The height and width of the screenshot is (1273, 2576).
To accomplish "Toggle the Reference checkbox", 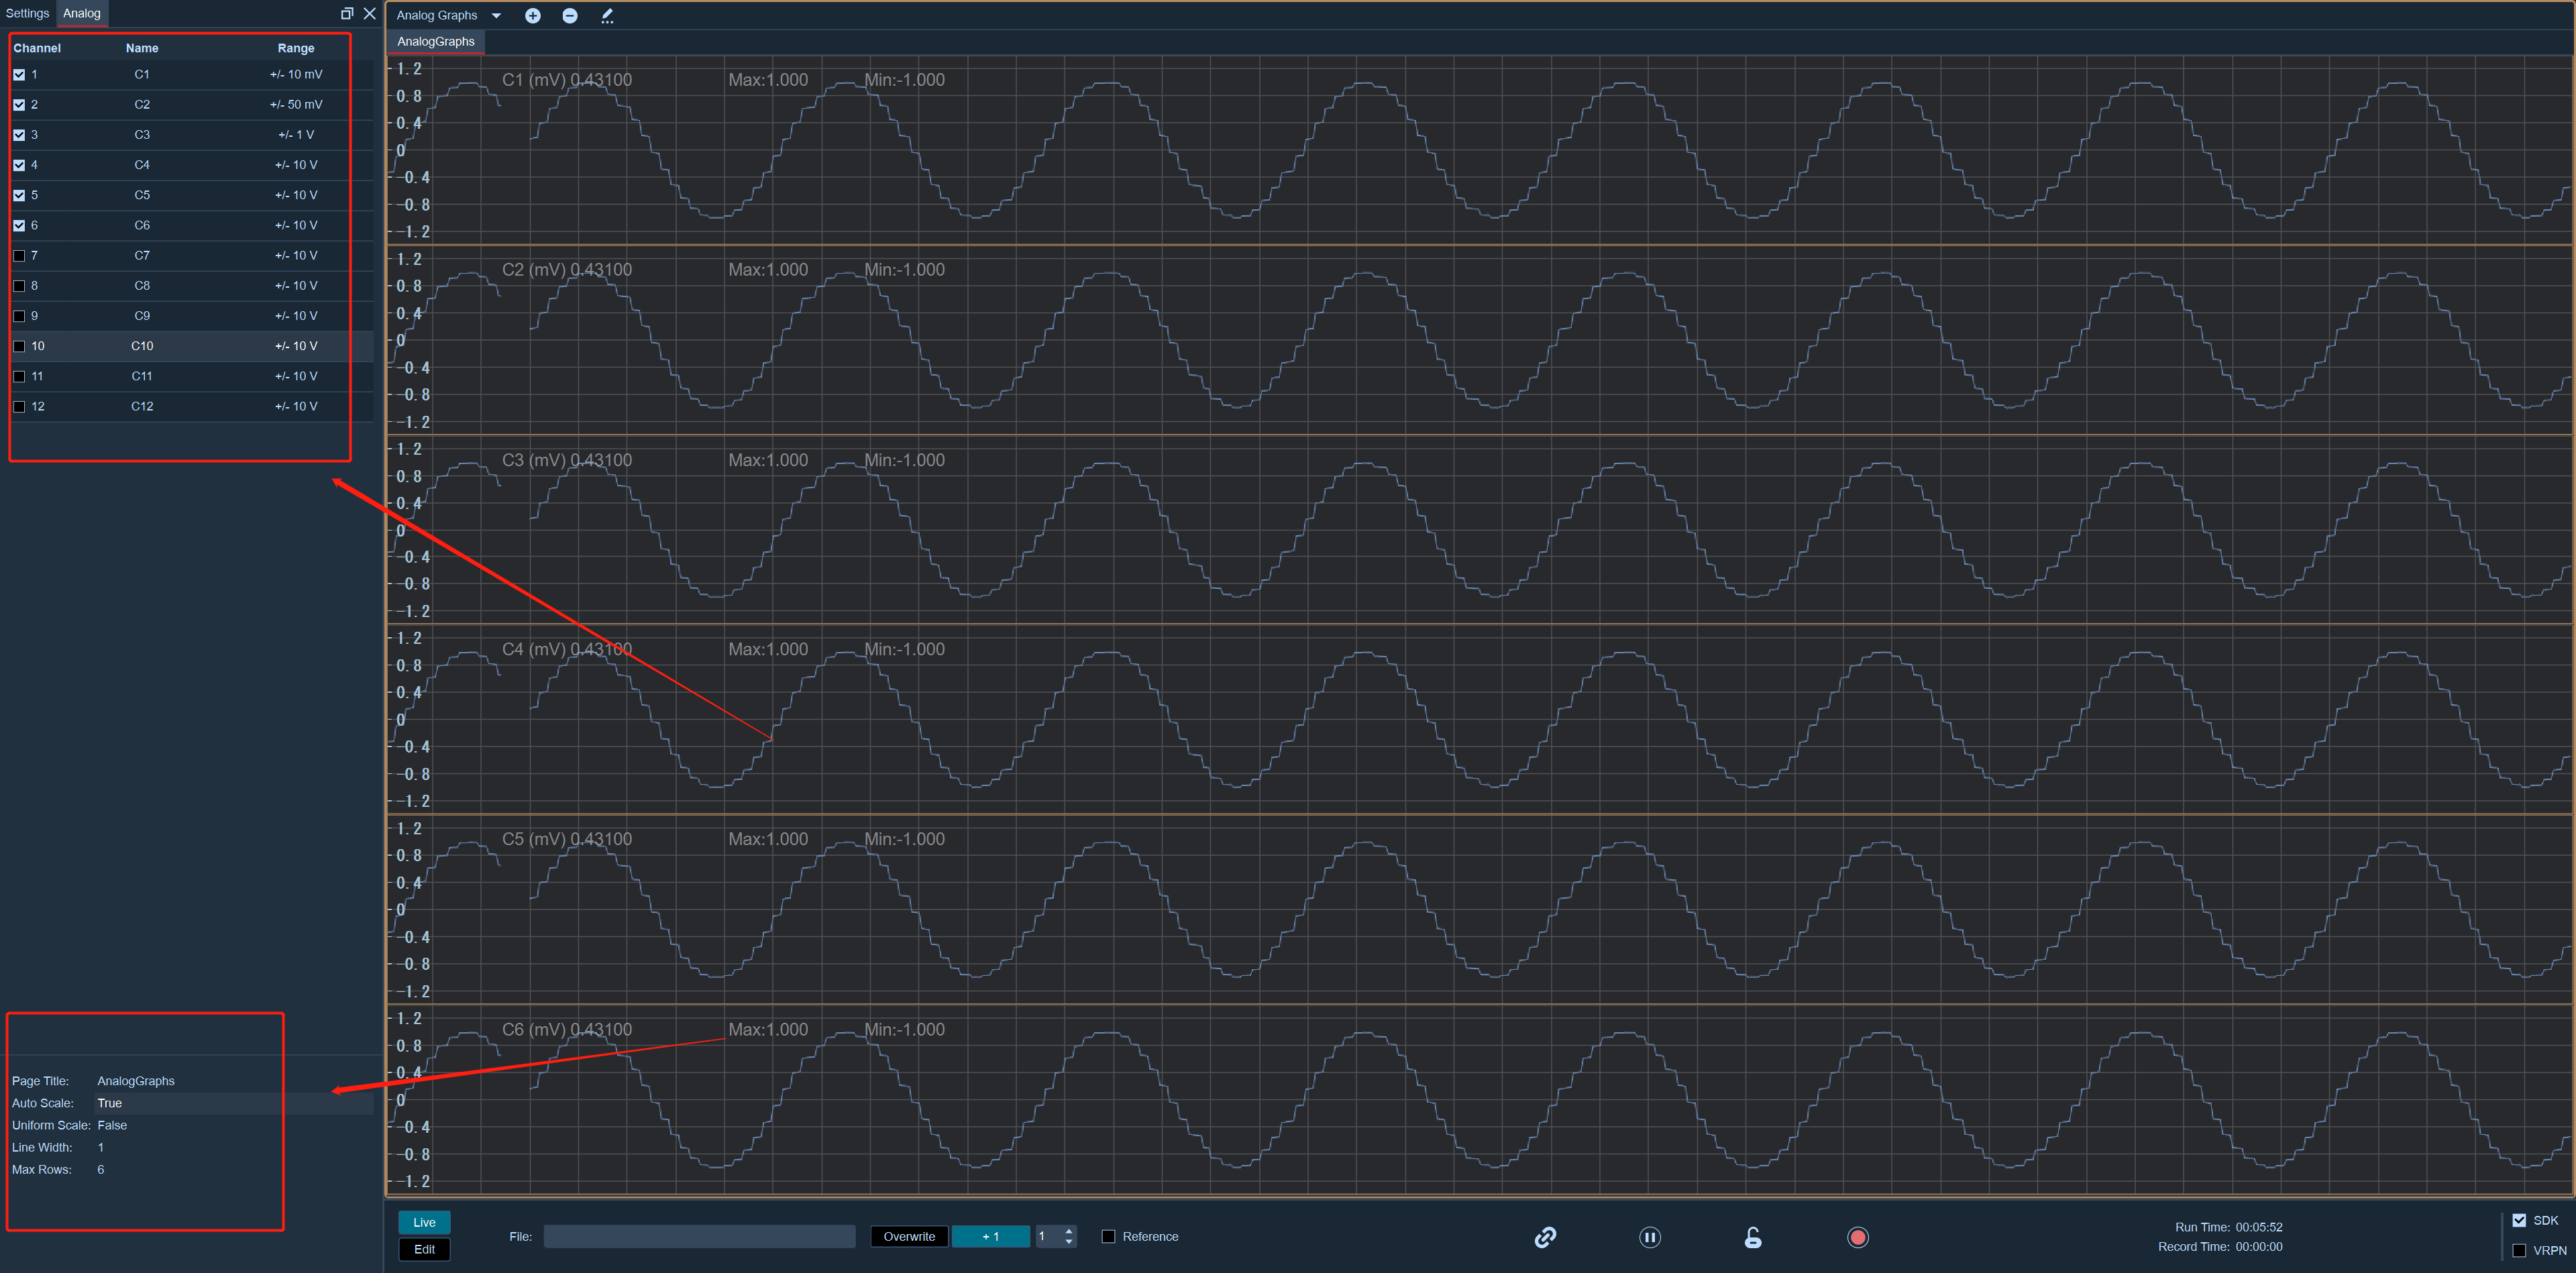I will coord(1108,1237).
